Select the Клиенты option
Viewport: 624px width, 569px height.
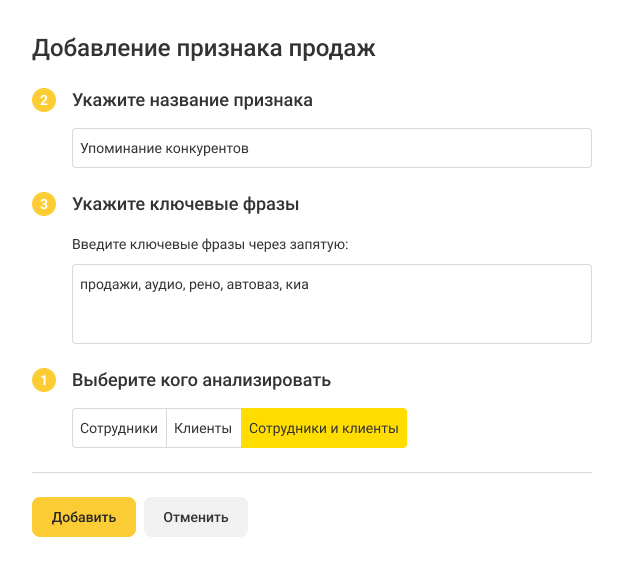(x=203, y=428)
